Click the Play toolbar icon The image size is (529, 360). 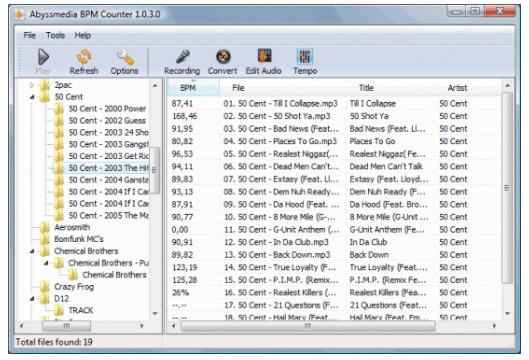(x=43, y=57)
